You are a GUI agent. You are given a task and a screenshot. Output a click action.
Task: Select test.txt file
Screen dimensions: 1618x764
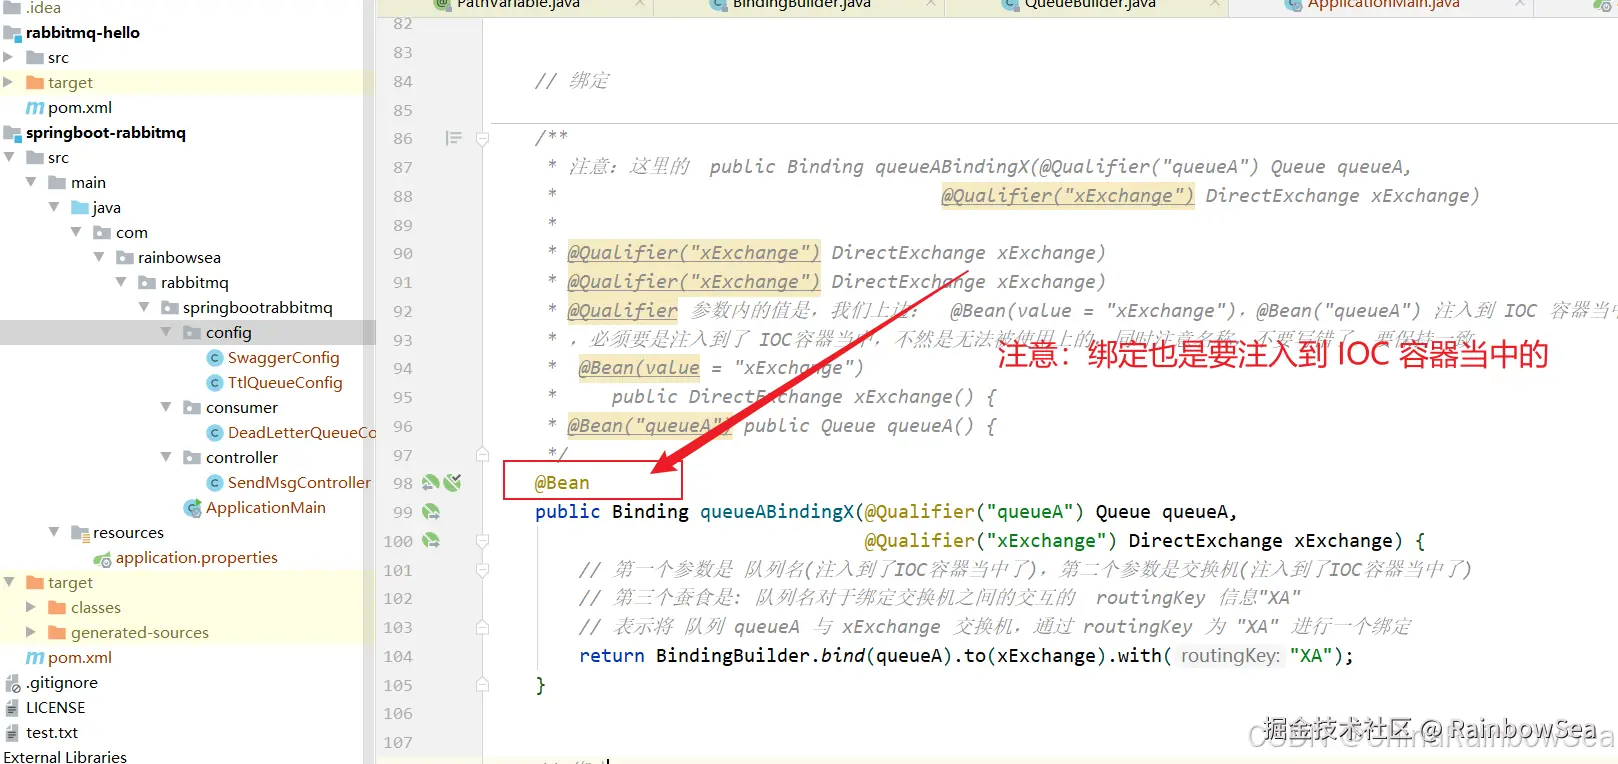coord(52,733)
